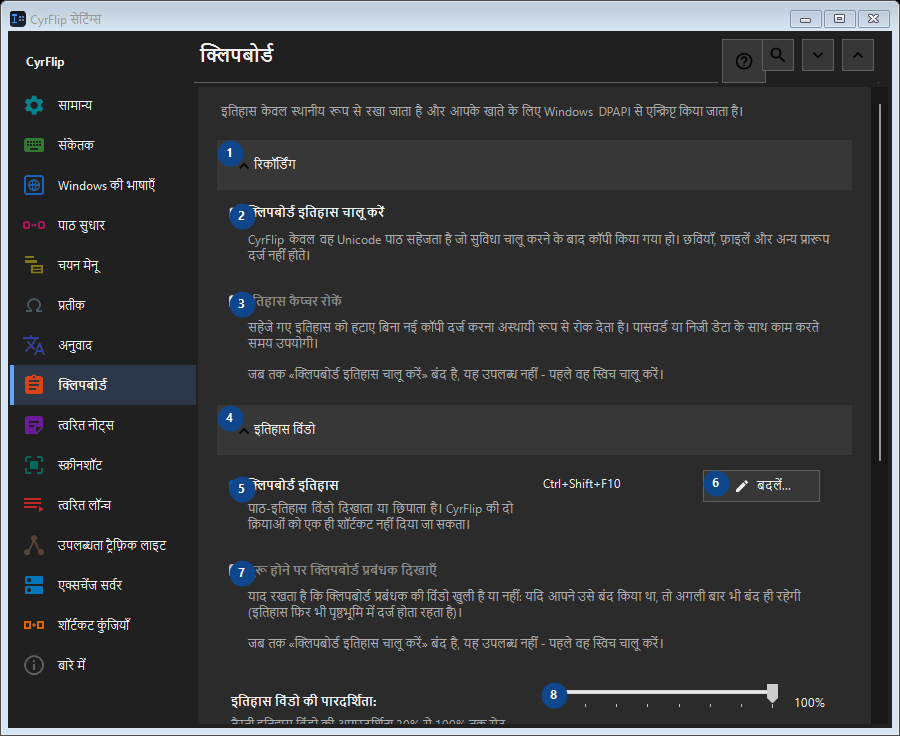Click the CyrFlip app icon in title bar
The image size is (900, 736).
point(18,19)
